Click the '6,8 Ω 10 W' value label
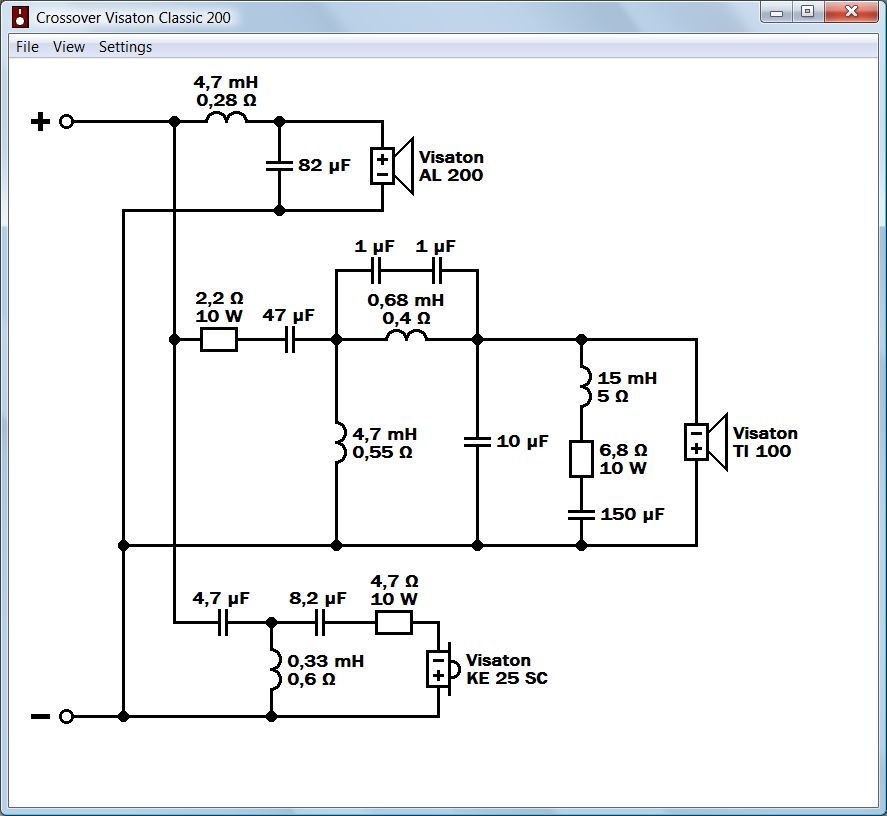Screen dimensions: 887x816 tap(623, 459)
